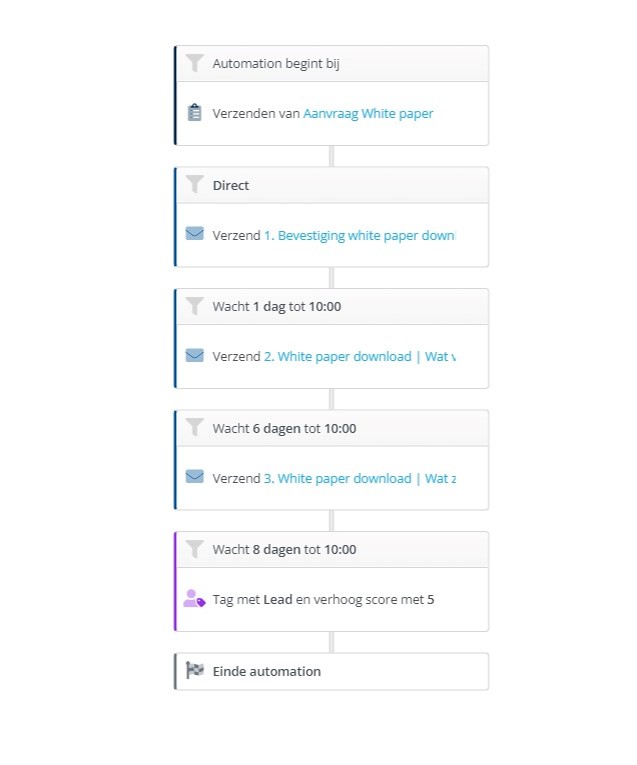Open the Aanvraag White paper form link
637x765 pixels.
368,114
